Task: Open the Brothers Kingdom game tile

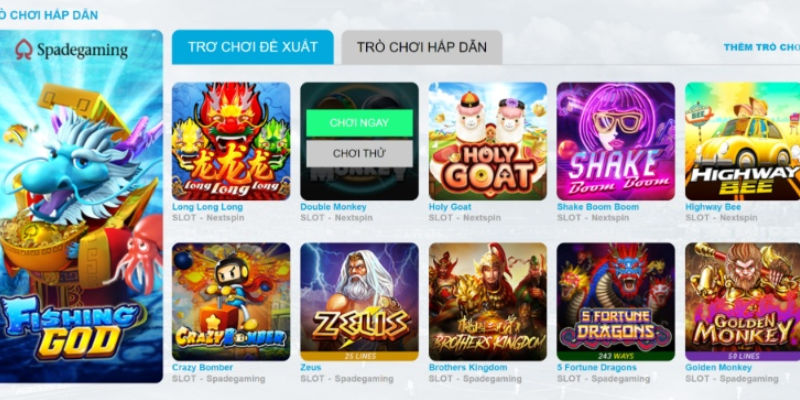Action: [488, 302]
